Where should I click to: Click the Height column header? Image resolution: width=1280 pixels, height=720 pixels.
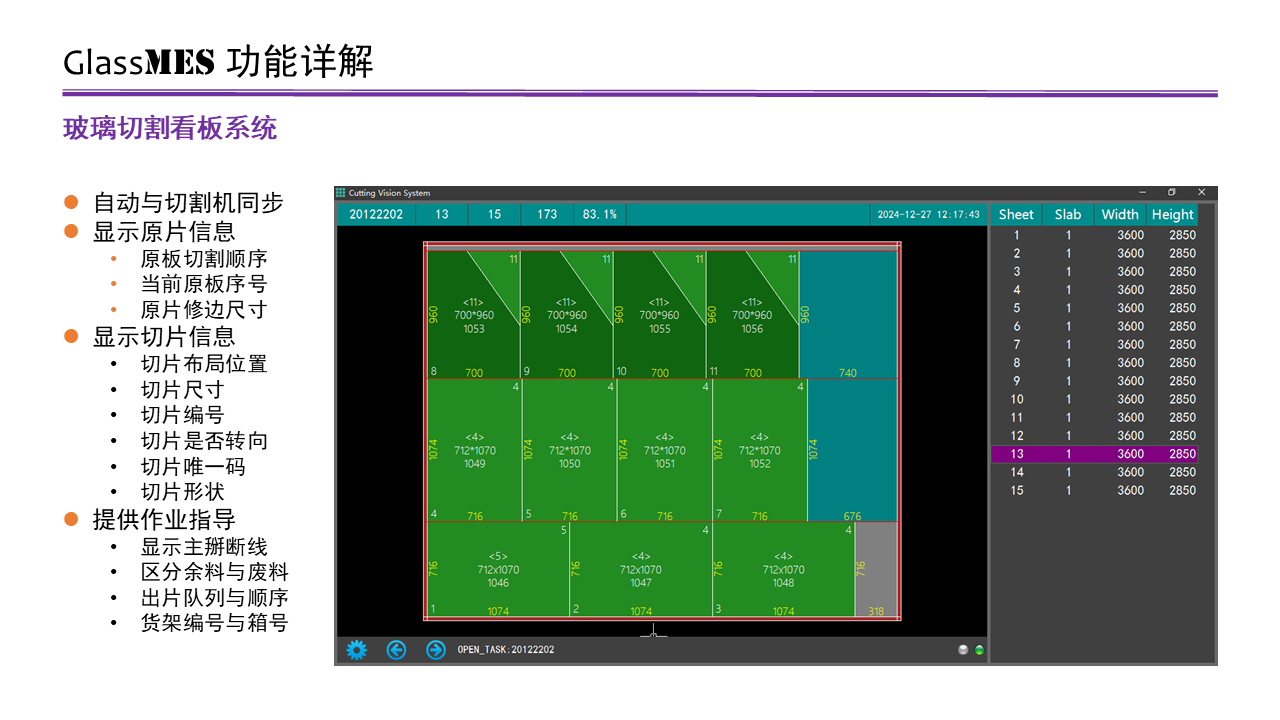(x=1172, y=214)
